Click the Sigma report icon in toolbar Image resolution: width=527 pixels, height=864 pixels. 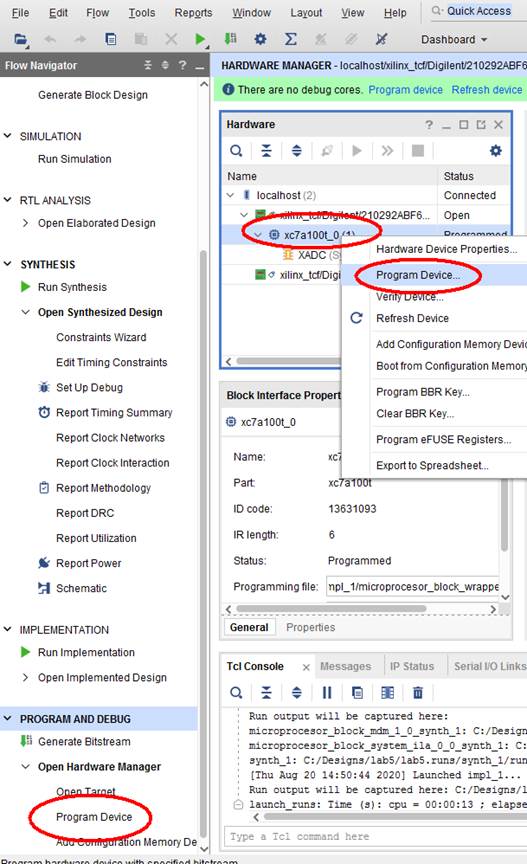point(291,39)
